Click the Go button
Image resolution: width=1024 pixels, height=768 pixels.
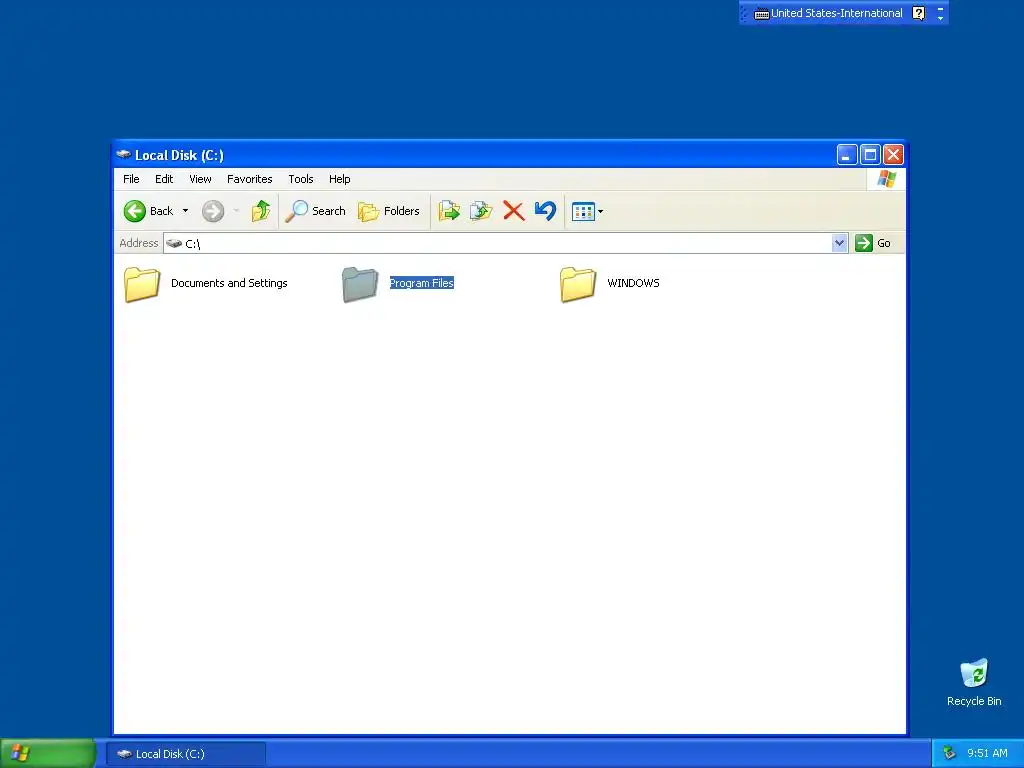point(873,243)
